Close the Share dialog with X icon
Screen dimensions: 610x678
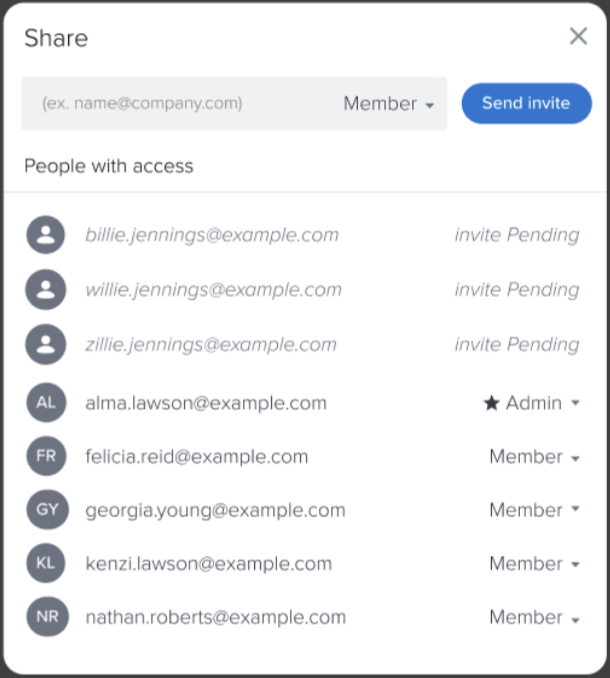[x=578, y=36]
